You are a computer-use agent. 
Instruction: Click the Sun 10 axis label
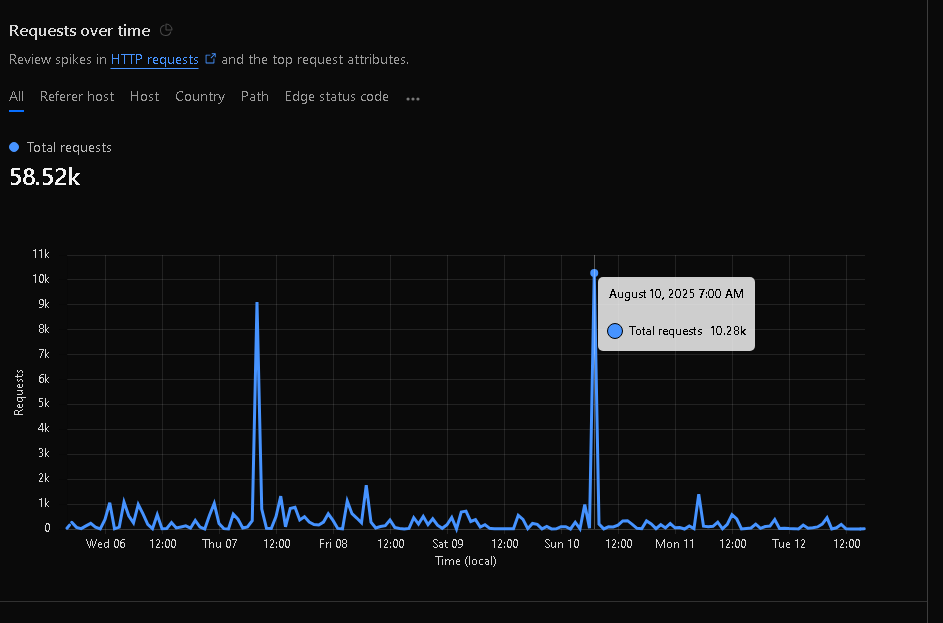tap(562, 544)
